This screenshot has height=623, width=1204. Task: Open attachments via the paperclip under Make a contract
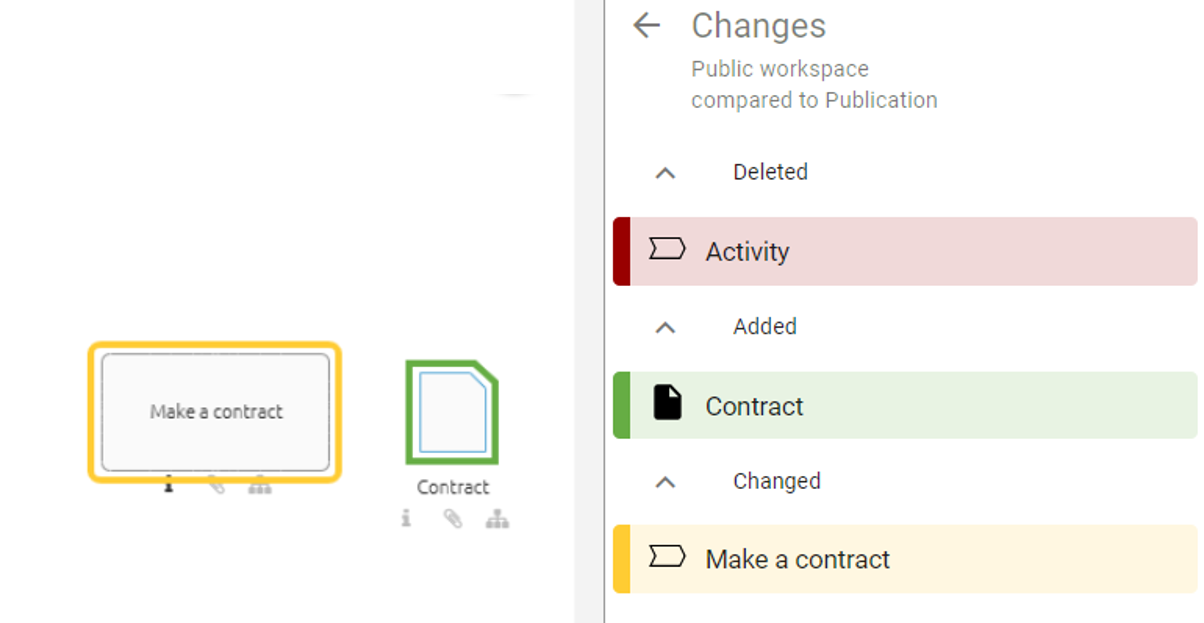point(214,485)
